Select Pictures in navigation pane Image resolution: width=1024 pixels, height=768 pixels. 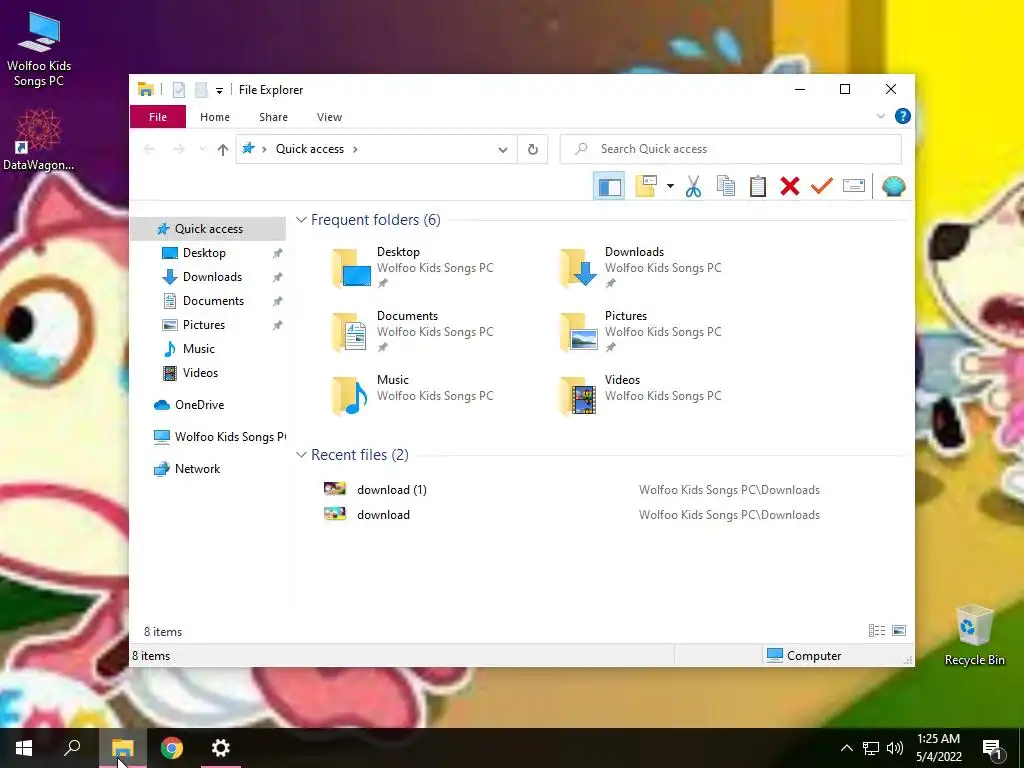tap(204, 325)
